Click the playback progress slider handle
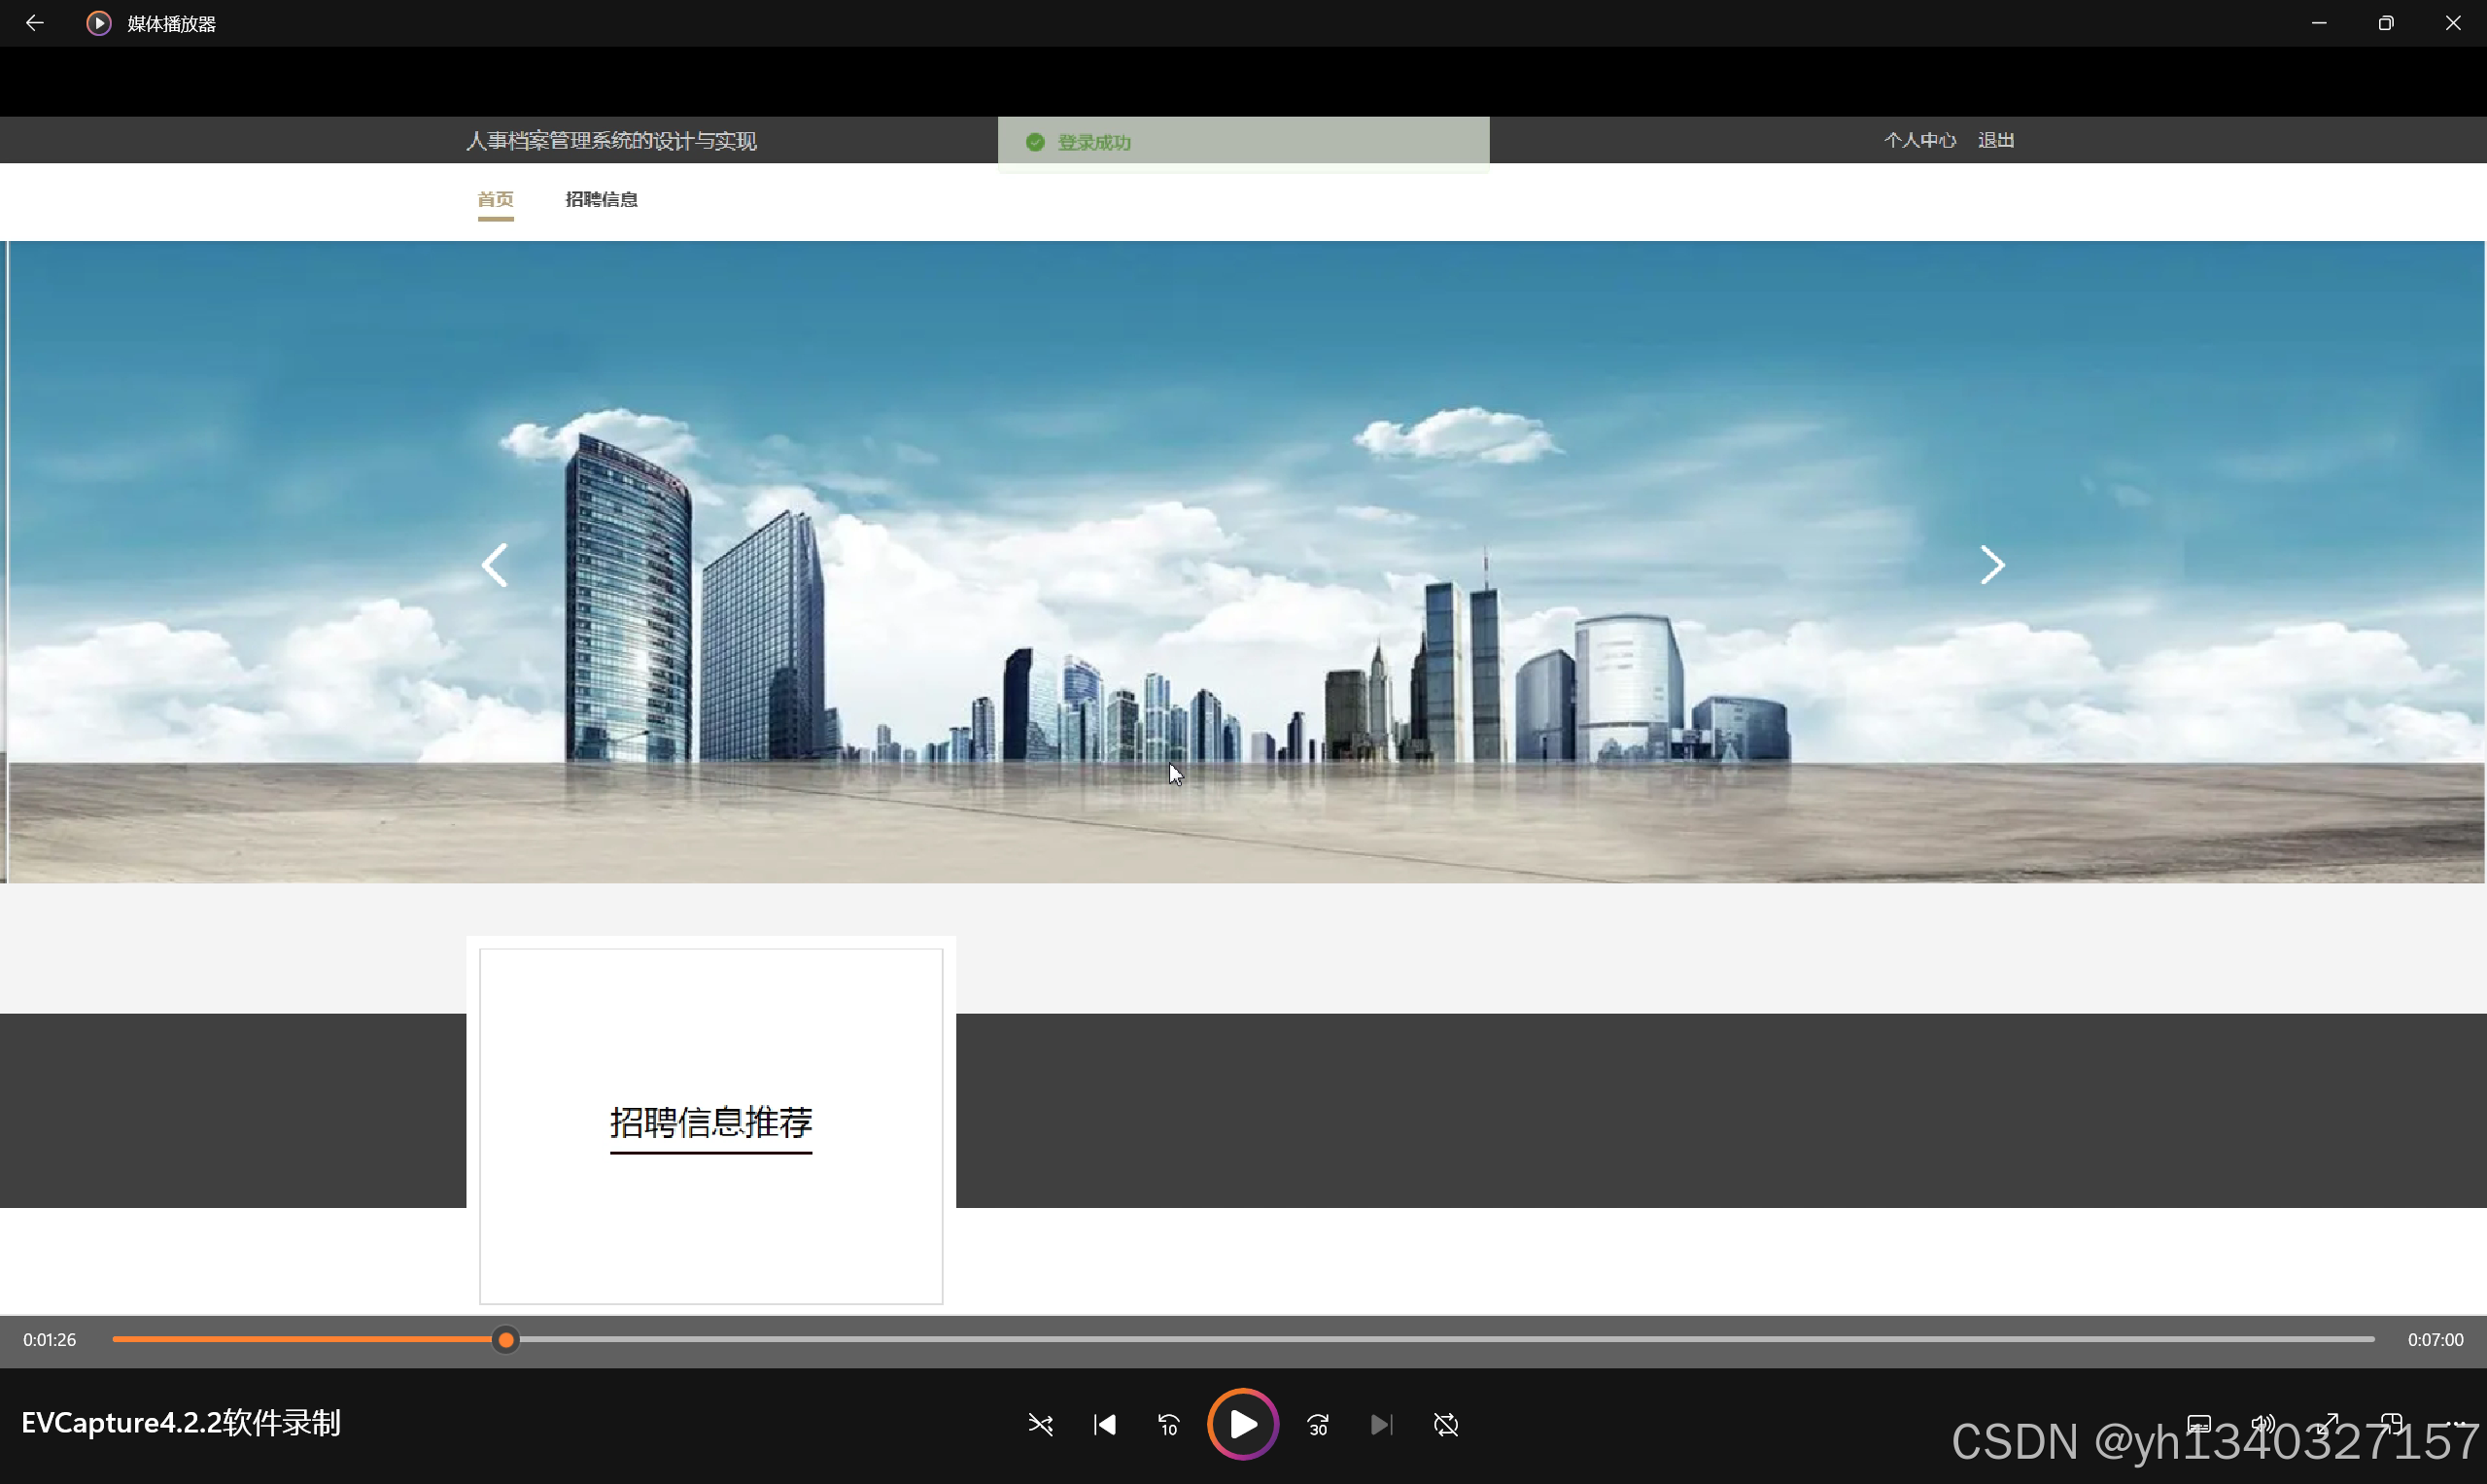The width and height of the screenshot is (2487, 1484). [506, 1340]
